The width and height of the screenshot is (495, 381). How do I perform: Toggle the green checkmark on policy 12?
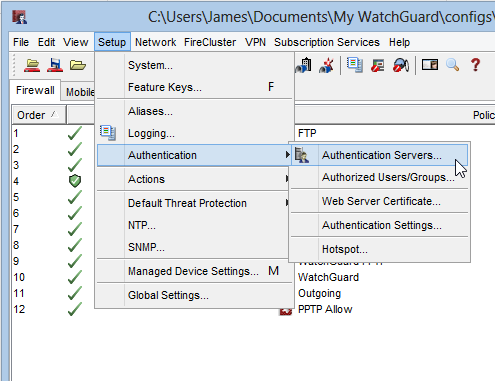[75, 309]
